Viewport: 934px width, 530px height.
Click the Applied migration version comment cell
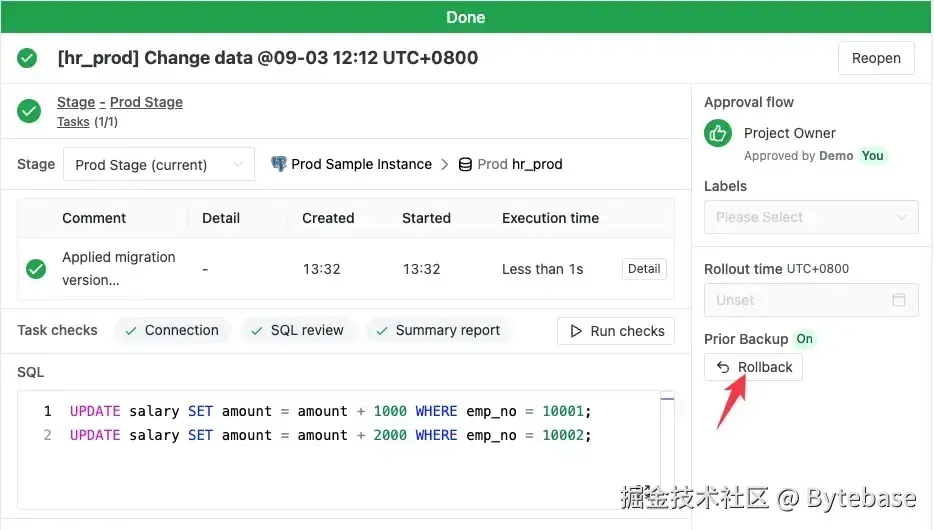pyautogui.click(x=119, y=269)
